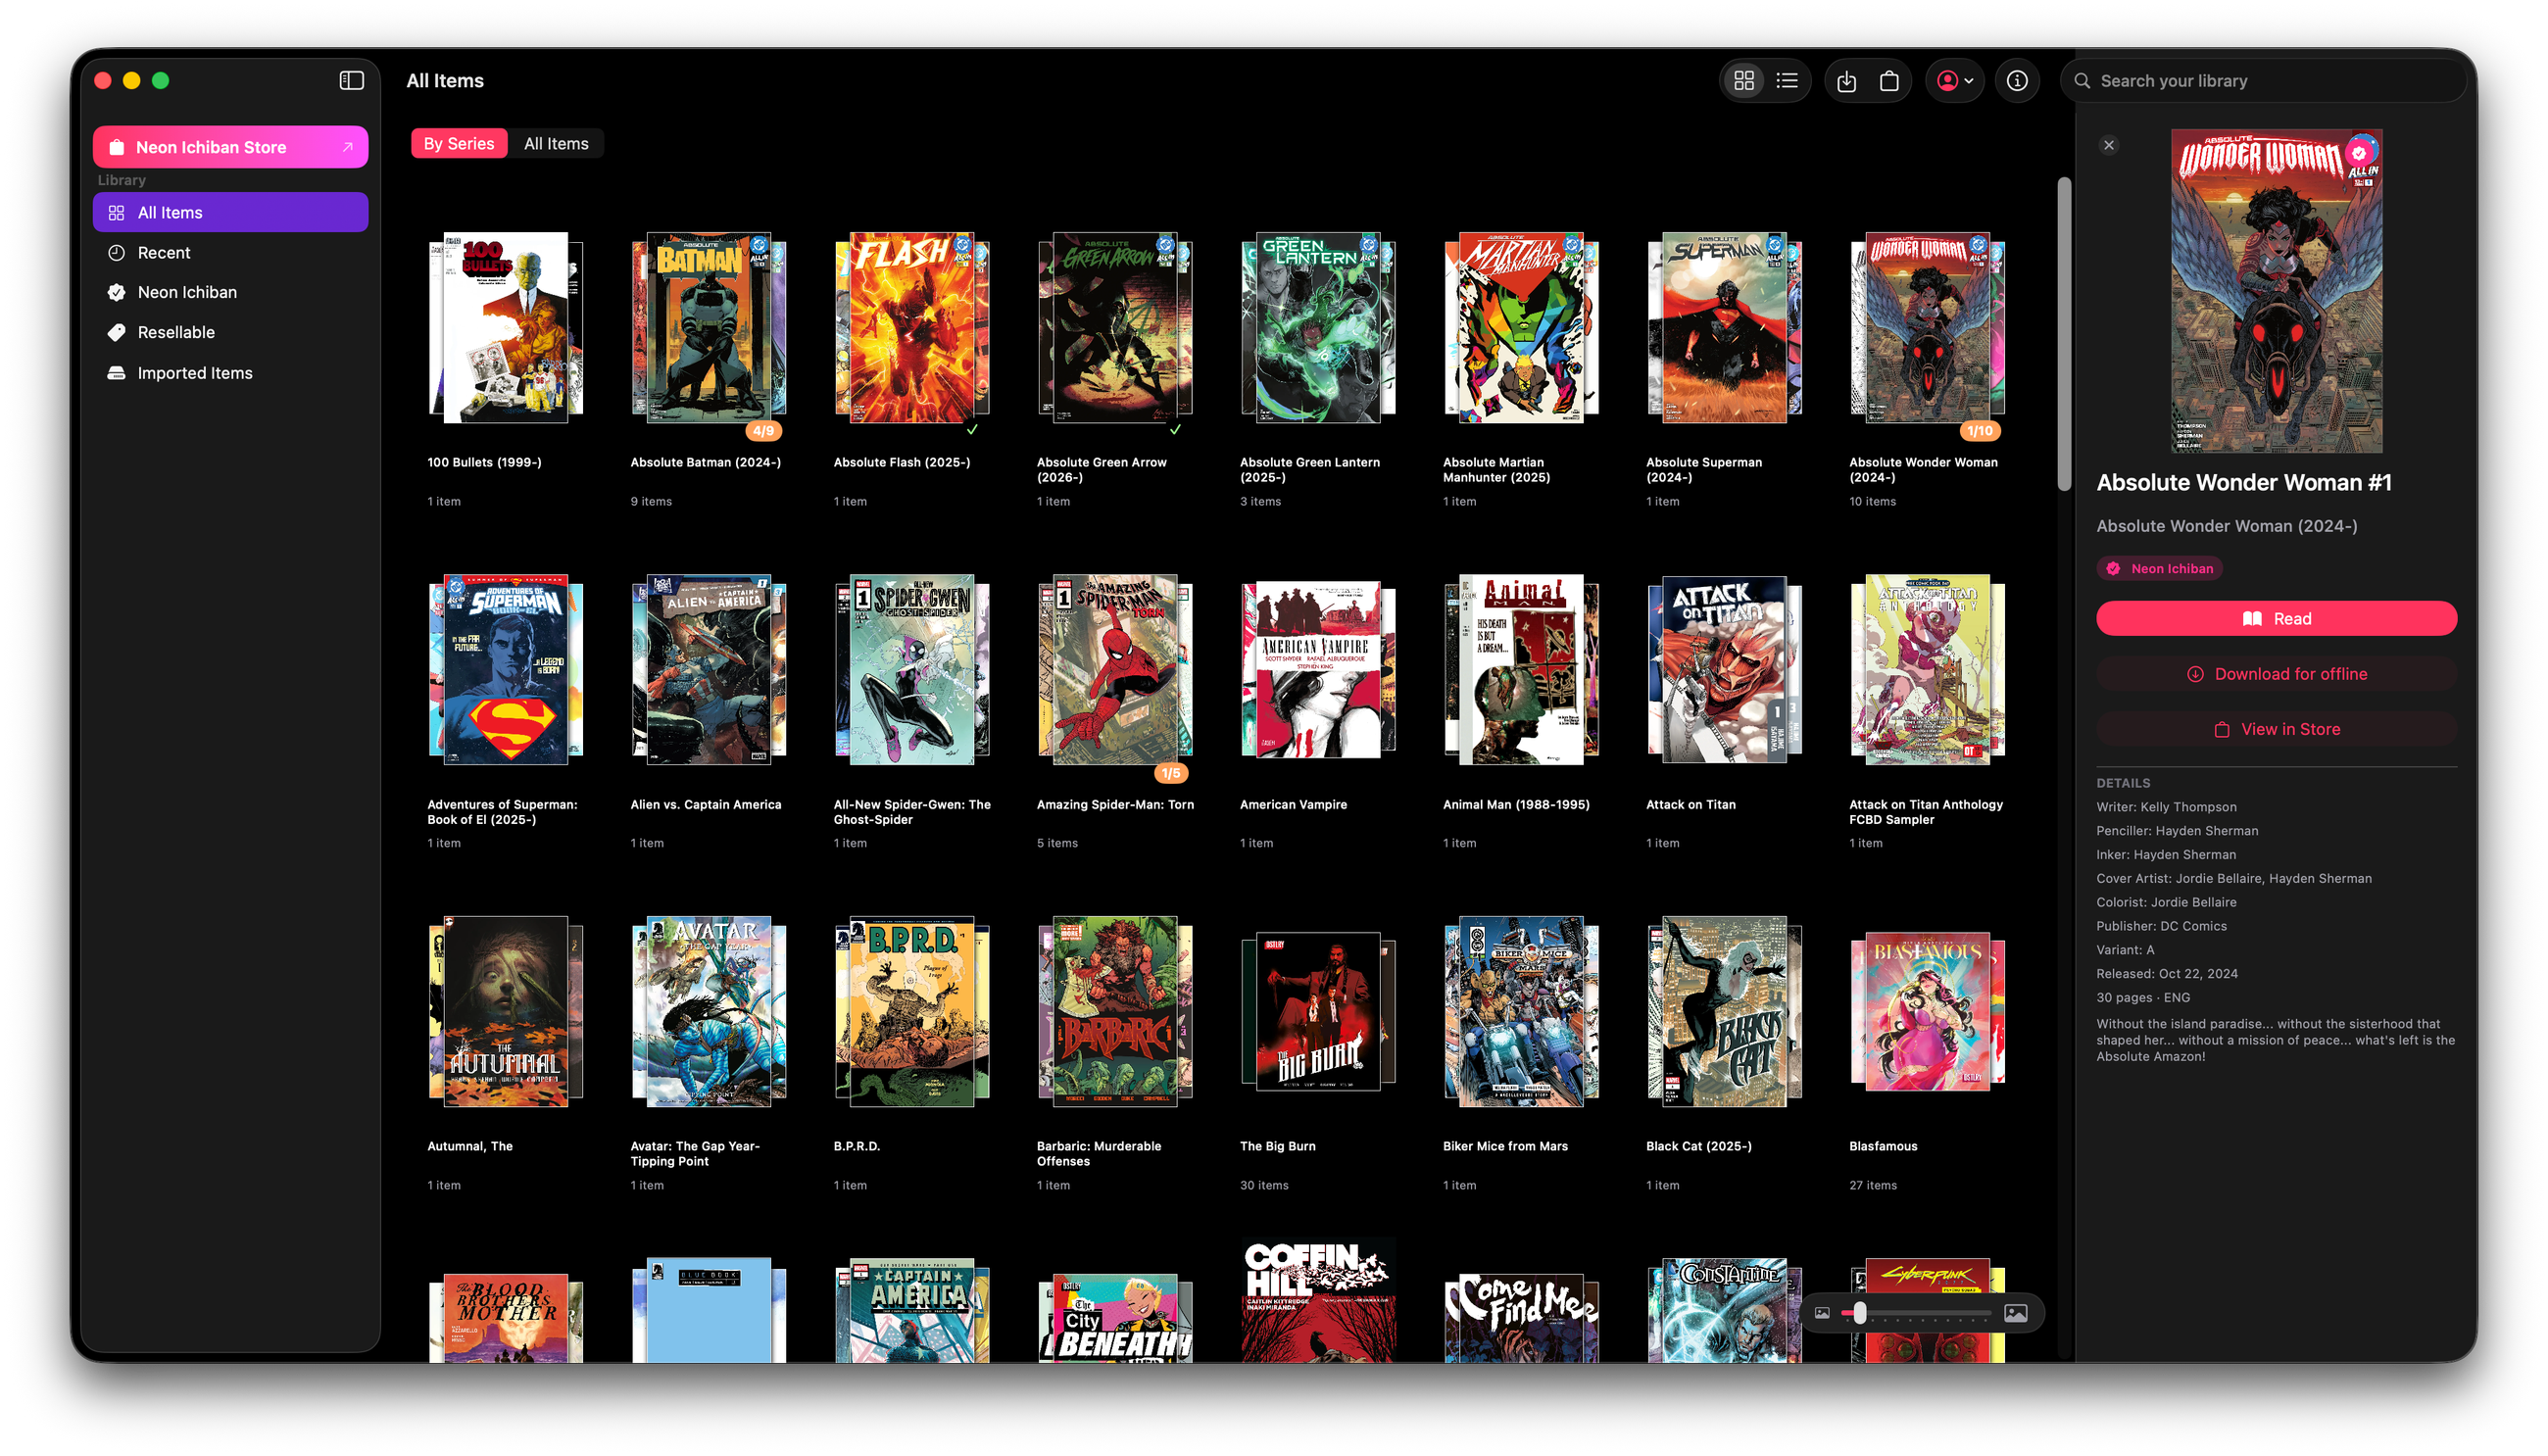Open Absolute Batman (2024-) series
2548x1456 pixels.
pos(708,327)
